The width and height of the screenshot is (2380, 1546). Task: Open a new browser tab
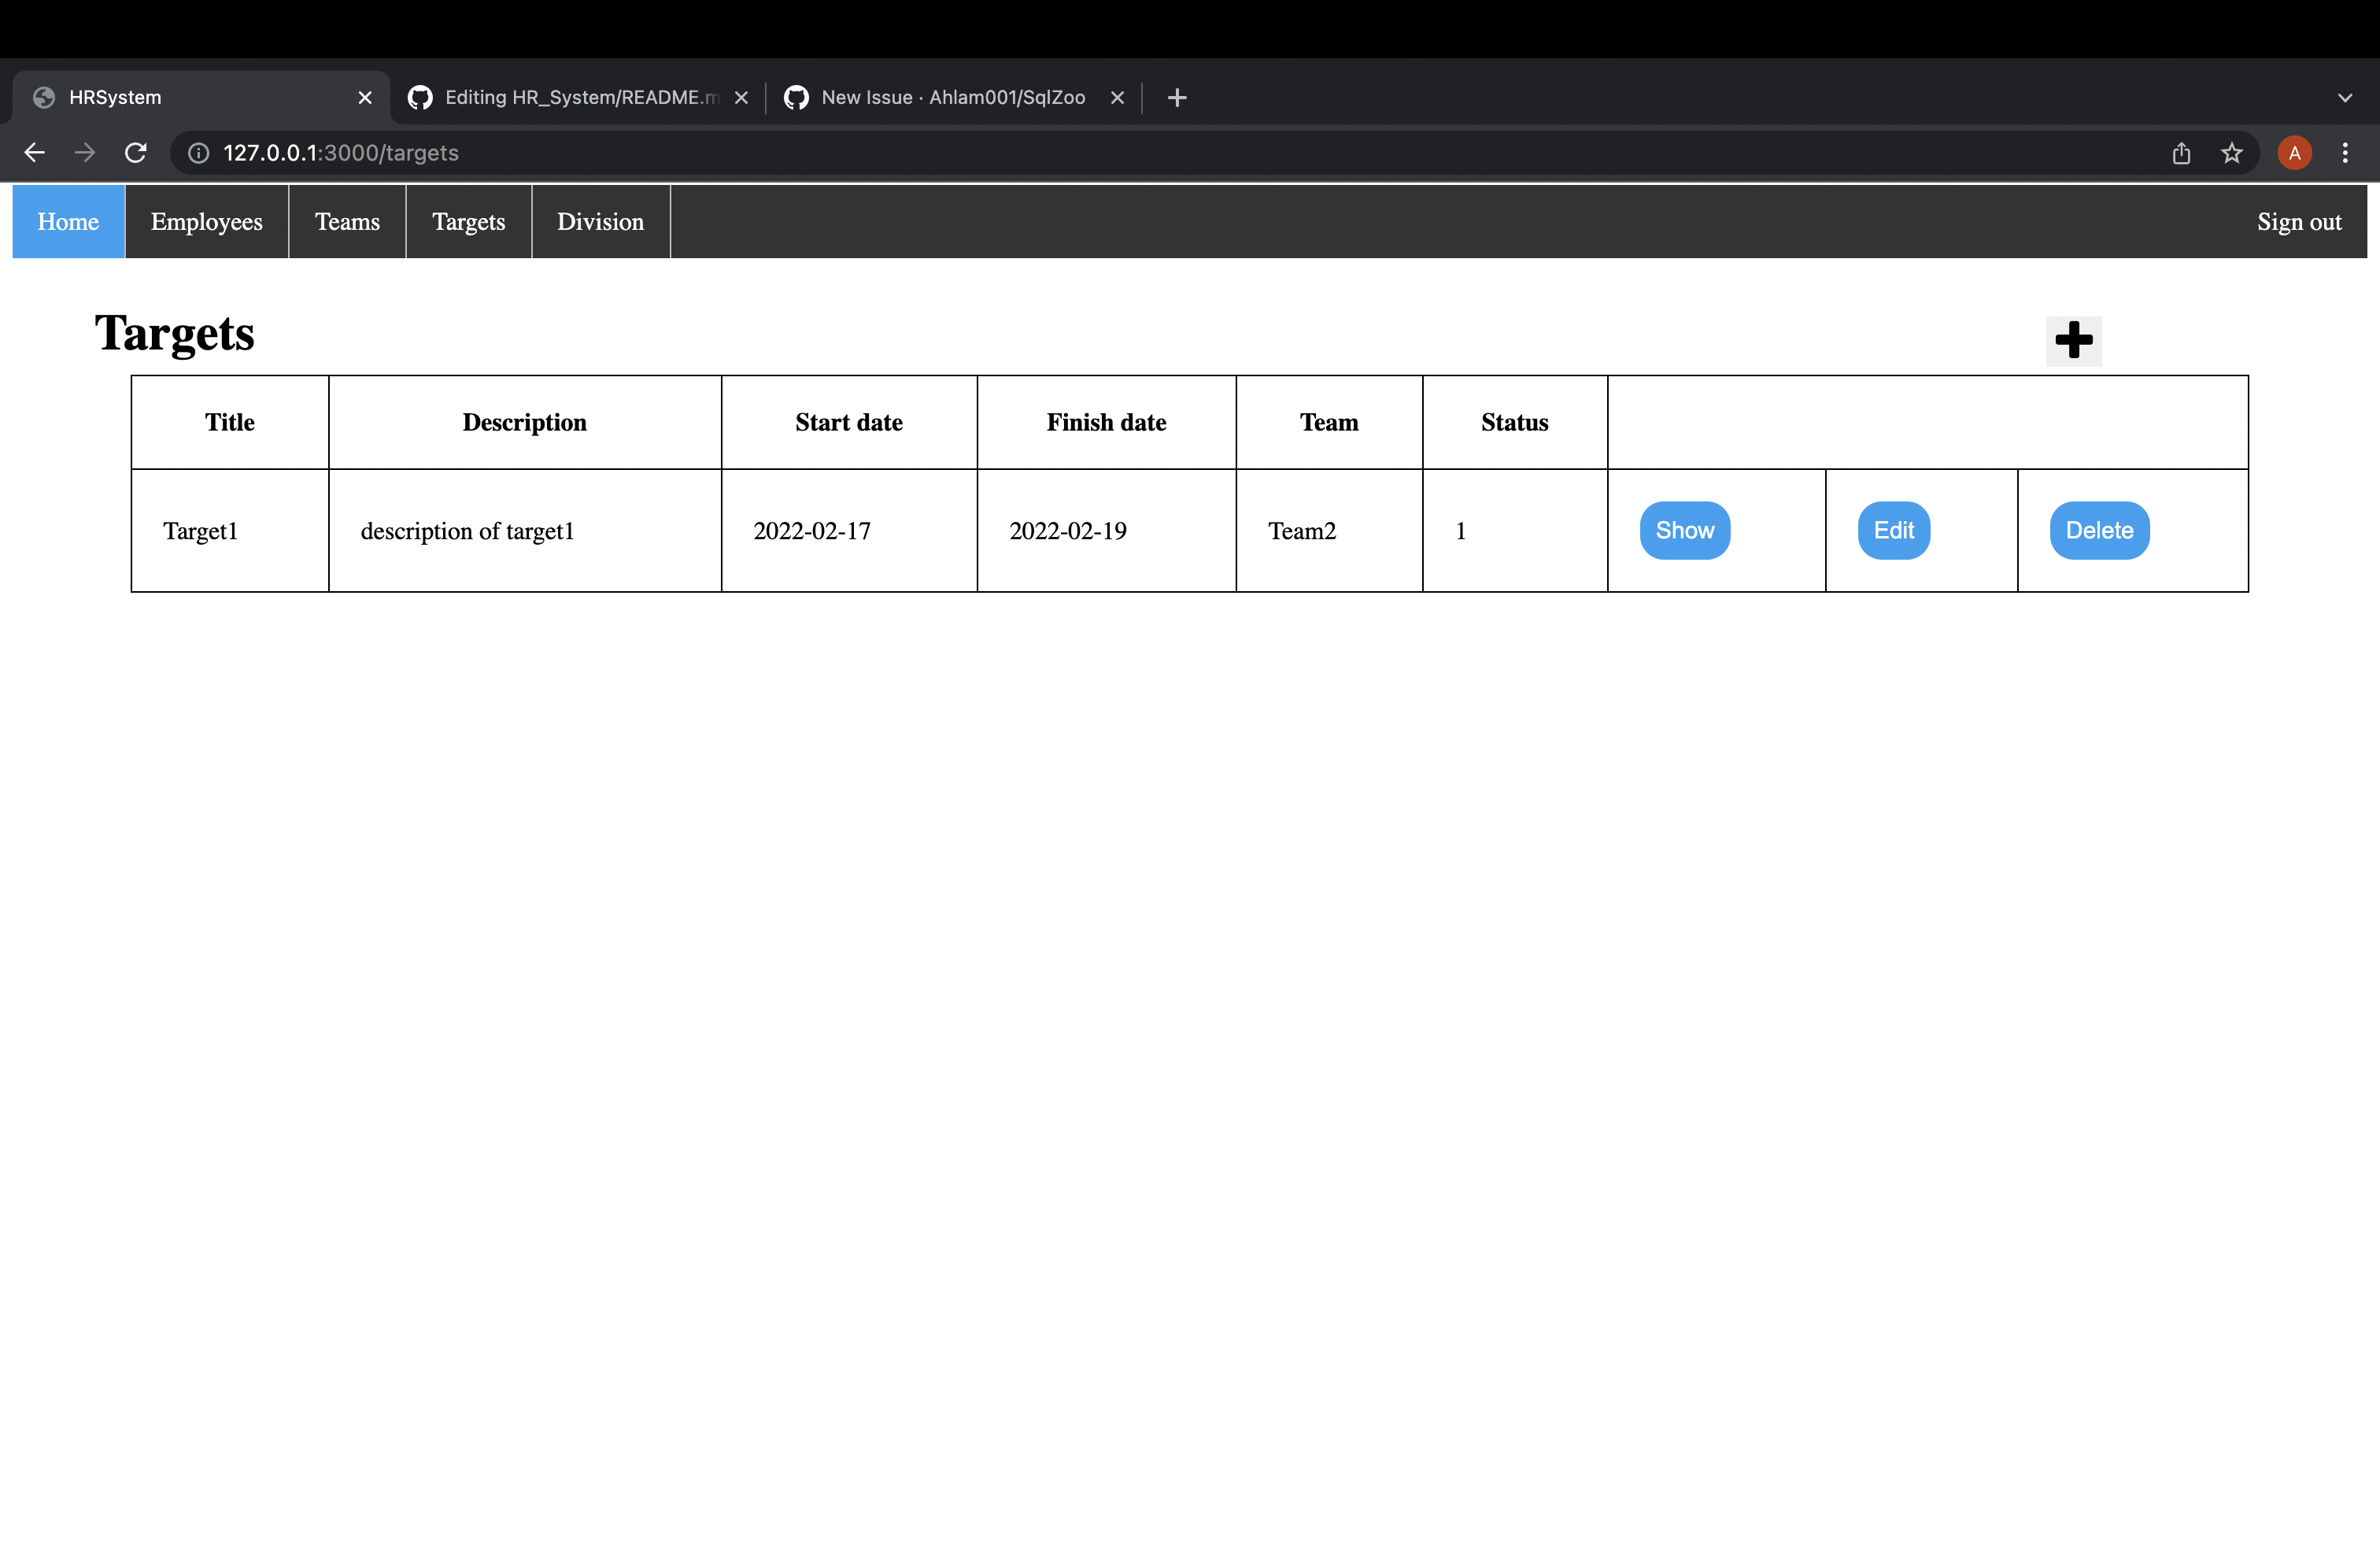(1177, 98)
